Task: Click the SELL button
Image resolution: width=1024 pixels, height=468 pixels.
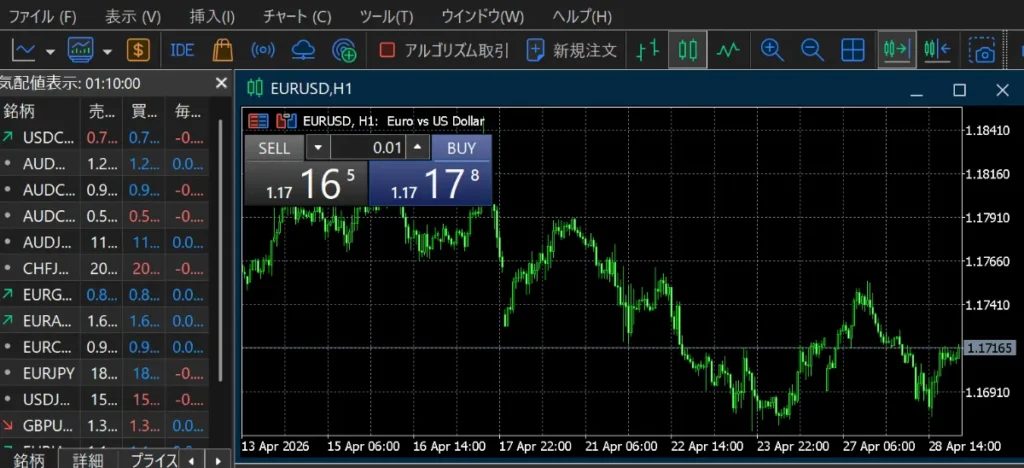Action: click(x=274, y=148)
